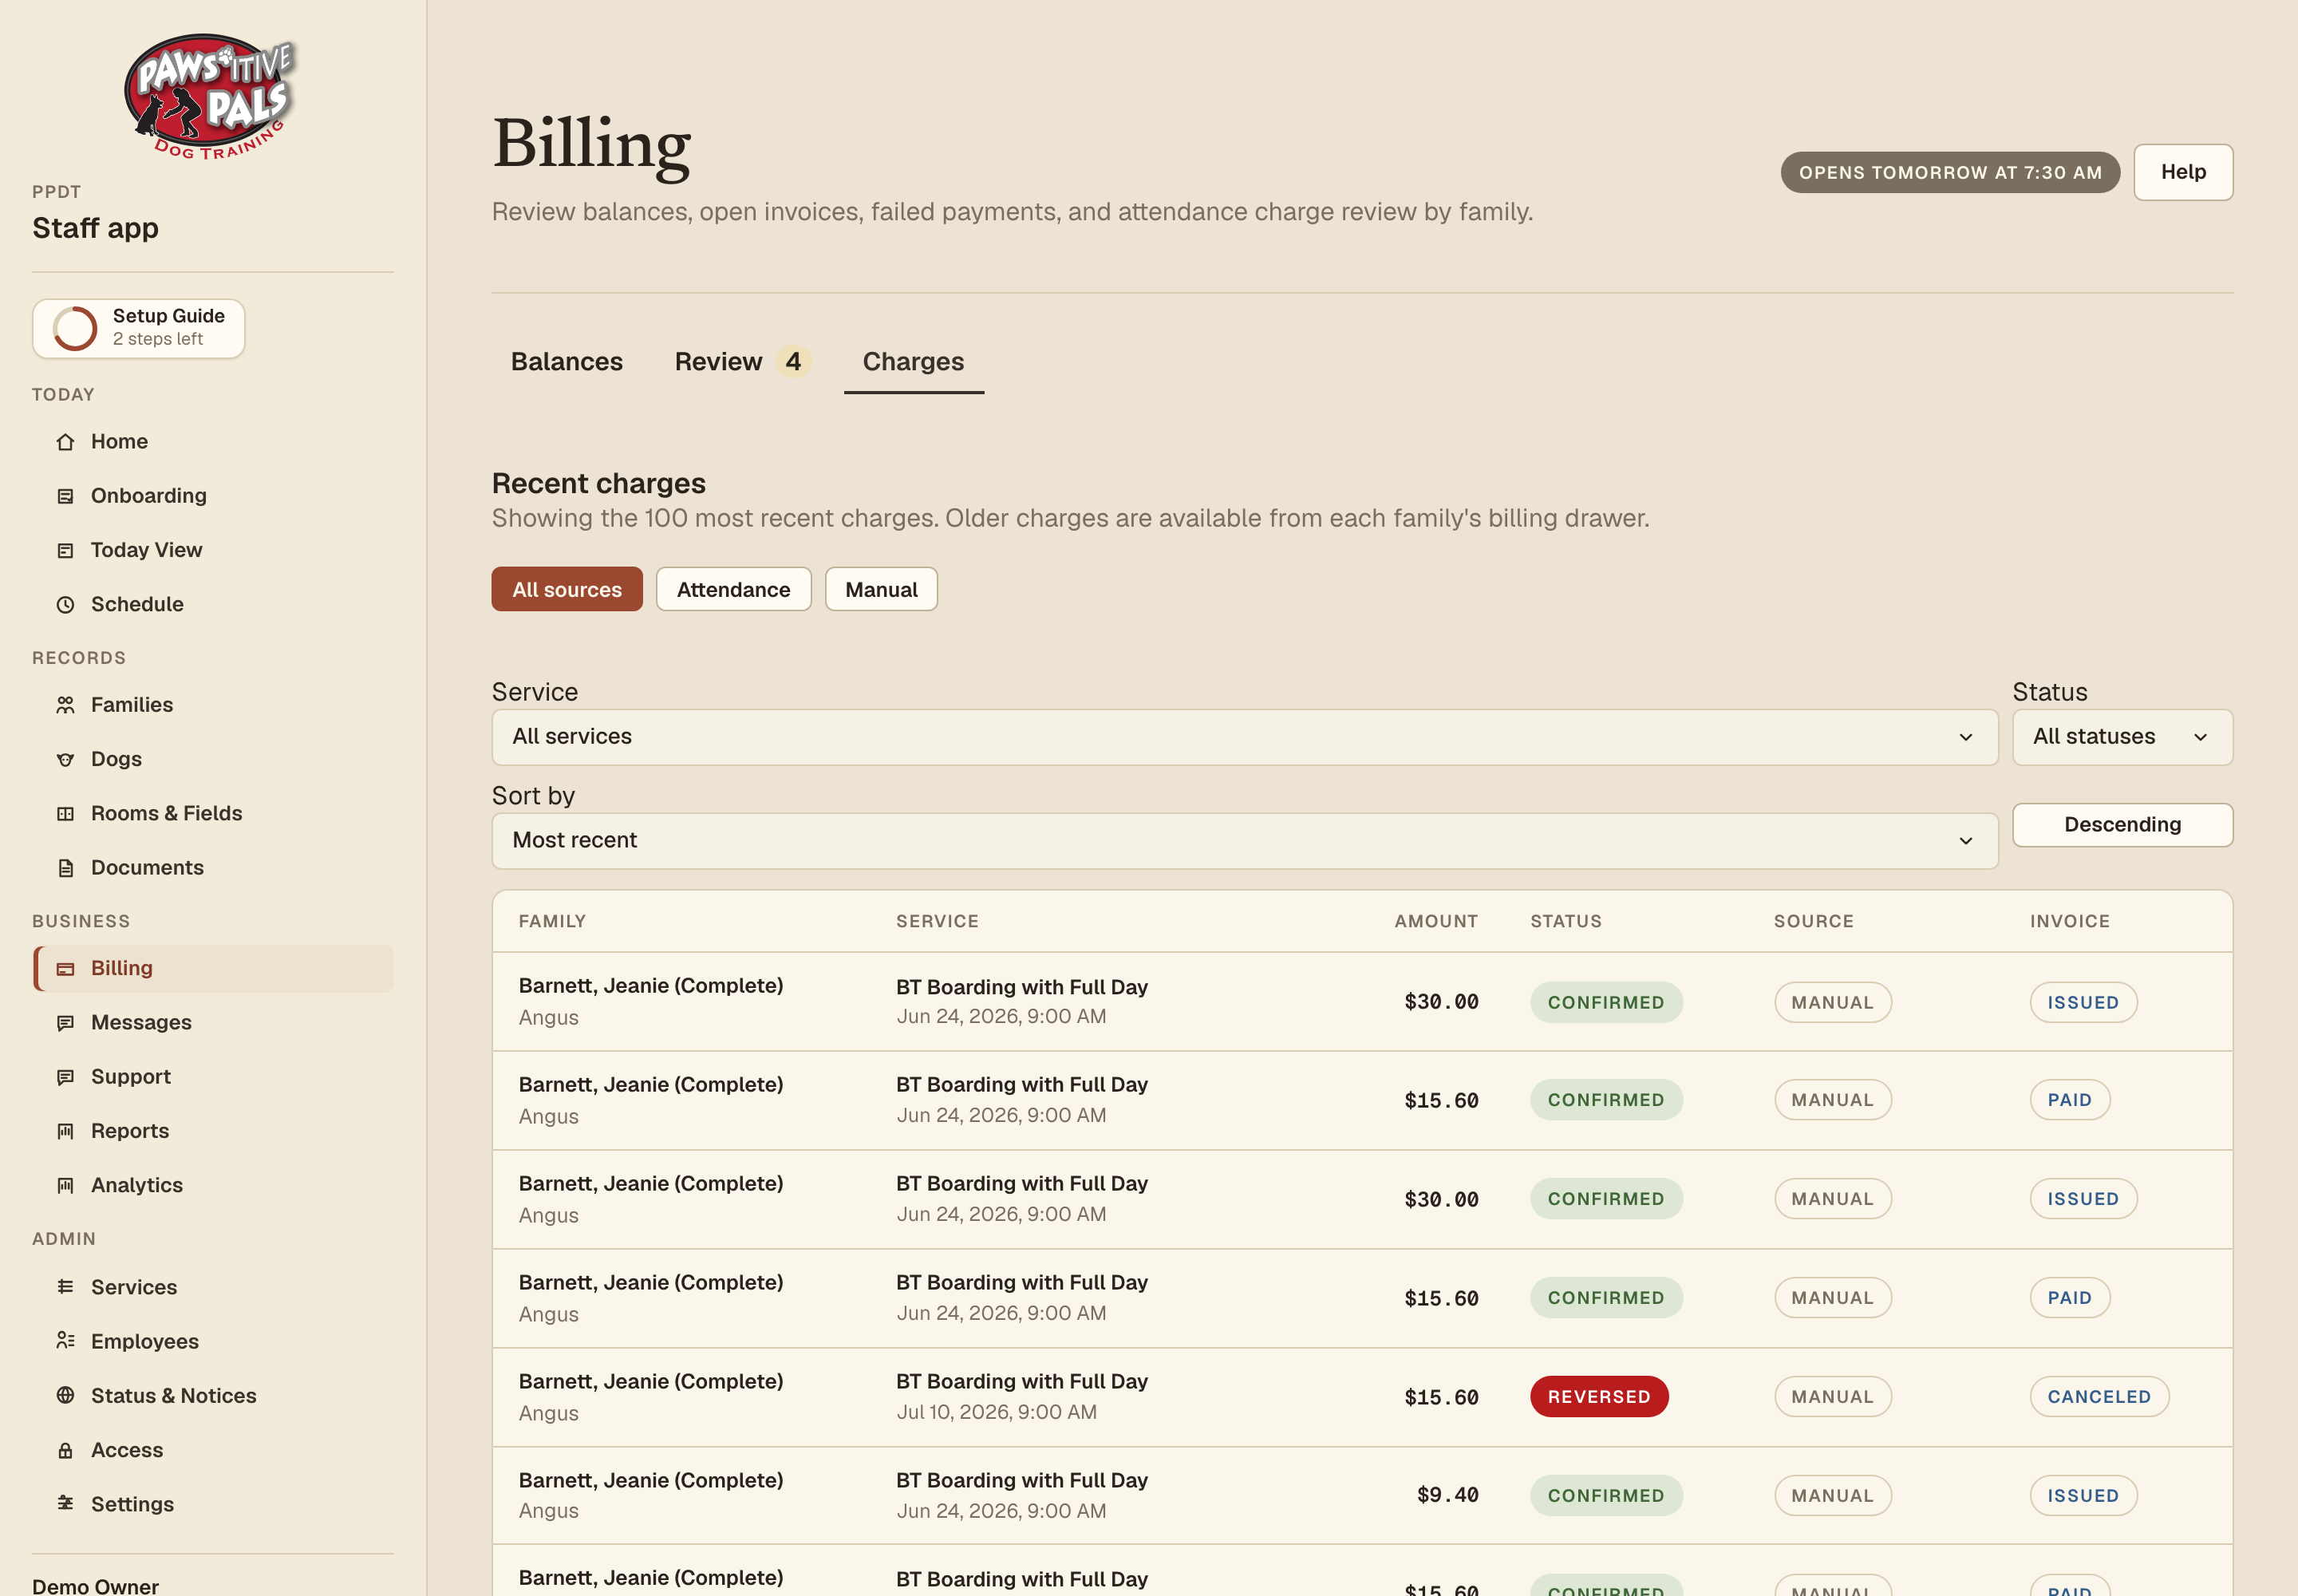Click the Help button
Screen dimensions: 2298x1596
2183,172
